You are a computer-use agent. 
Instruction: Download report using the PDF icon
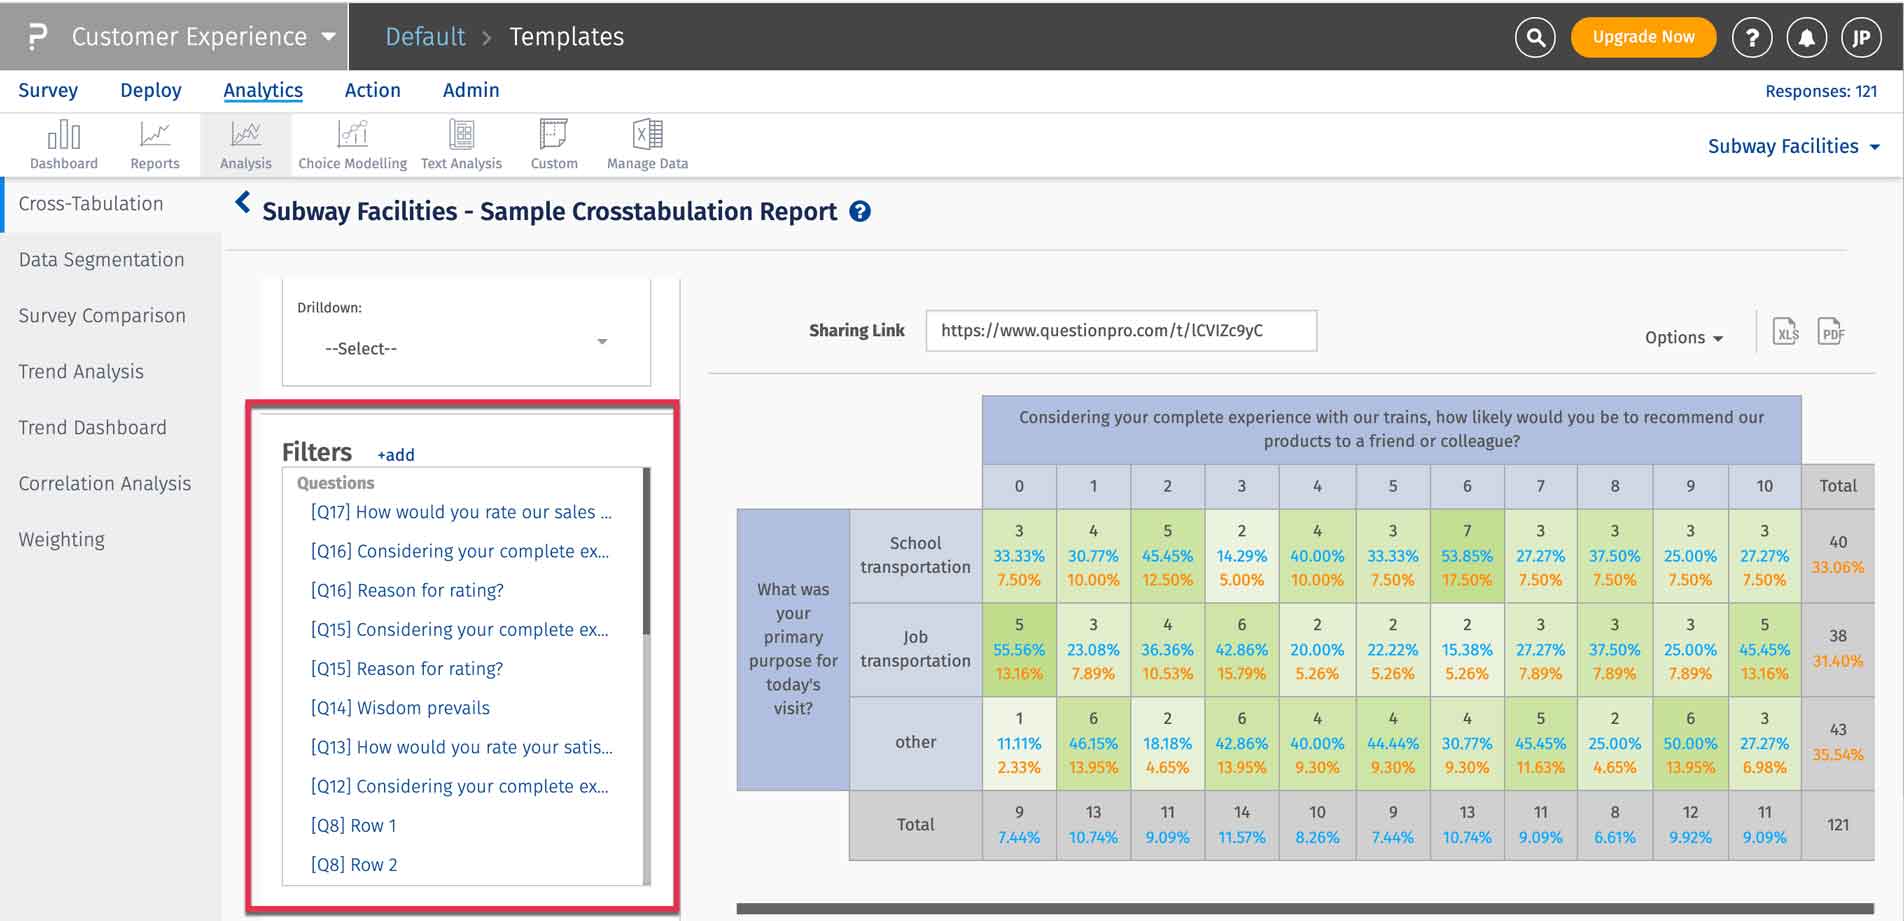click(1831, 333)
